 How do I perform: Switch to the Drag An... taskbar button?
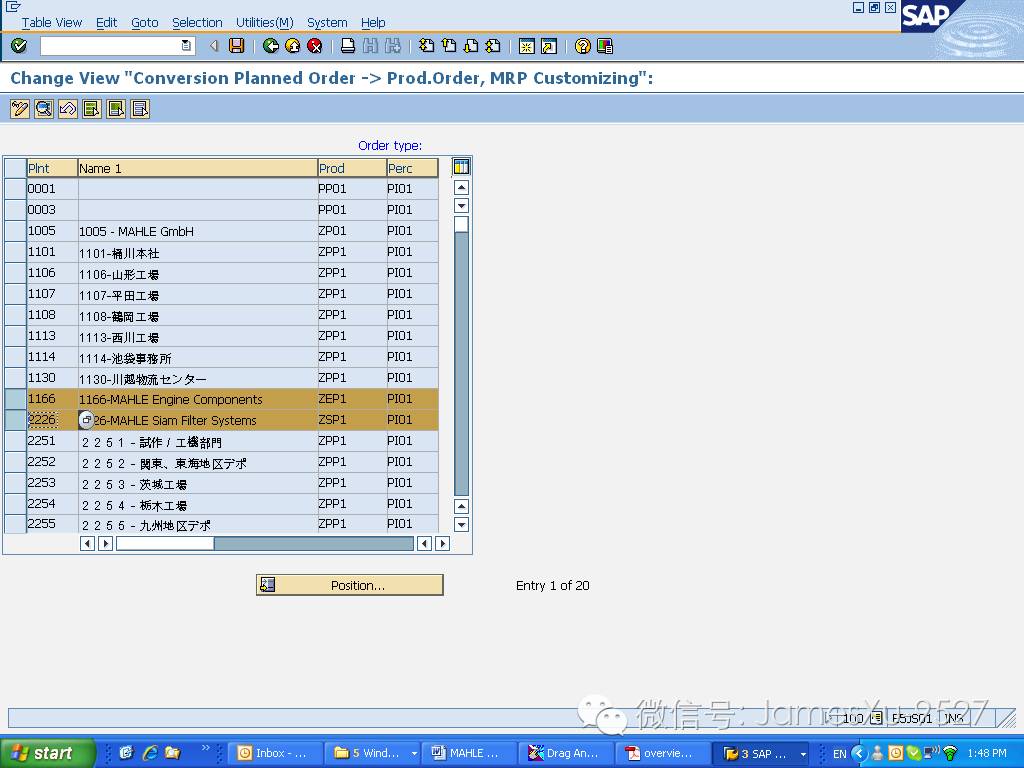coord(566,753)
